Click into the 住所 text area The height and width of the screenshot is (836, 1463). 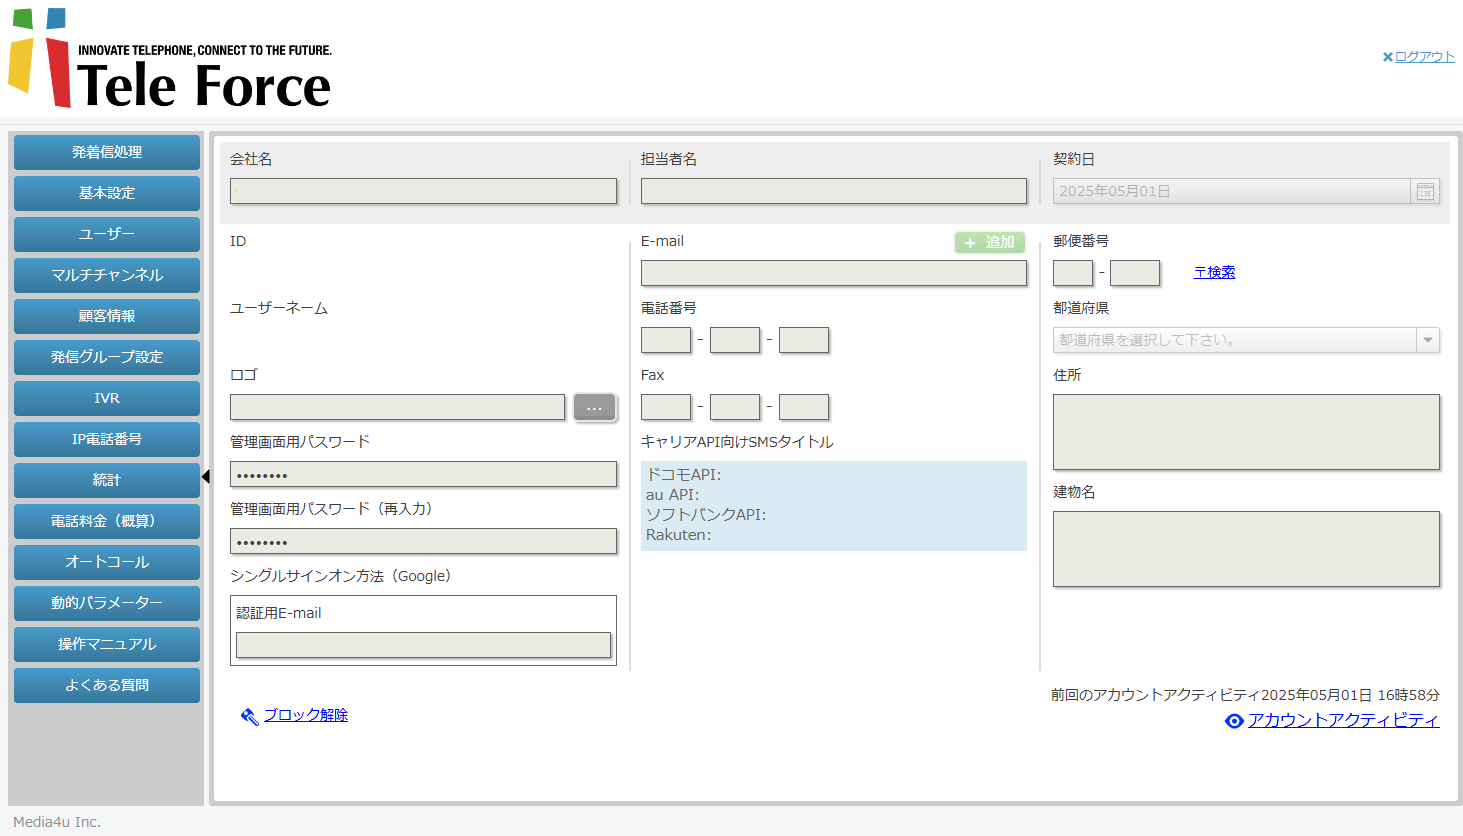coord(1246,432)
